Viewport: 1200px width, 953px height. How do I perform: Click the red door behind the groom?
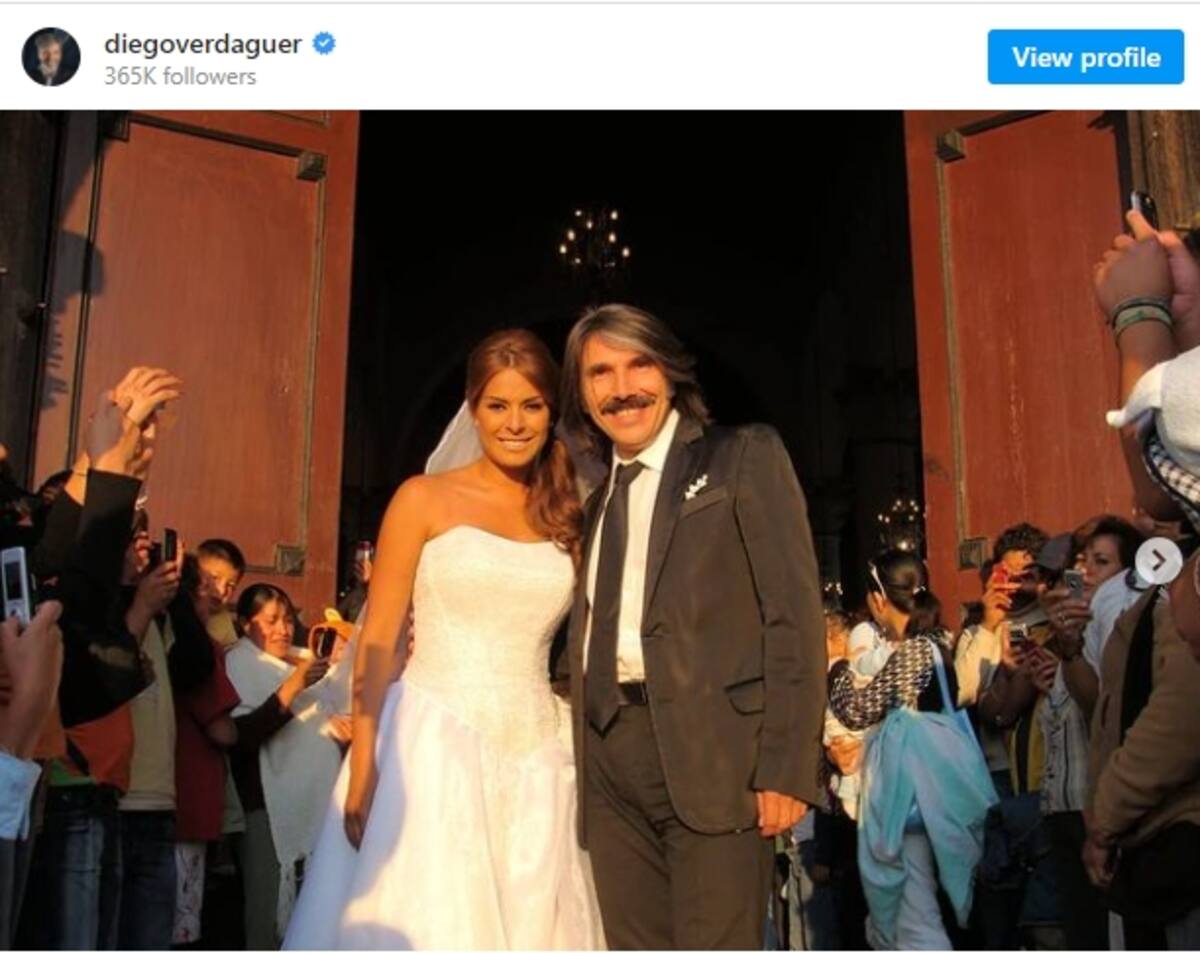pos(1020,330)
